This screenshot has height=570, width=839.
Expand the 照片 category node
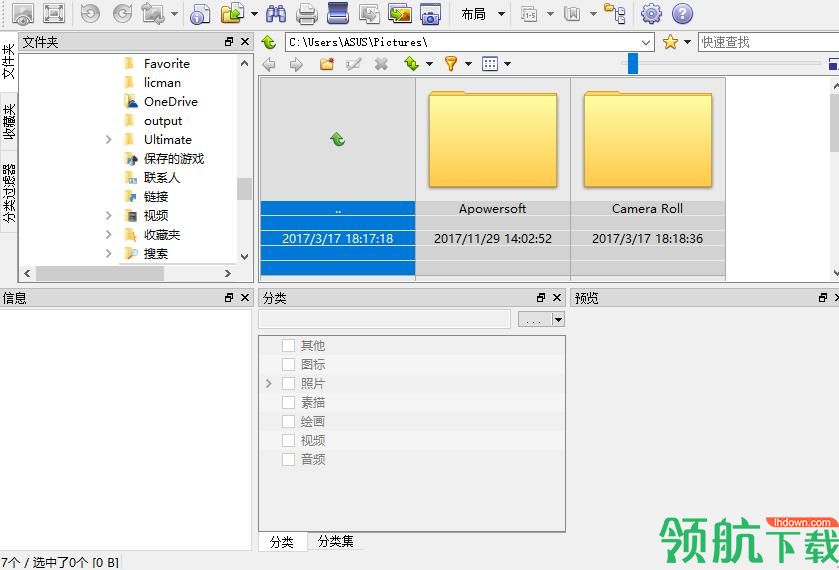pos(269,384)
